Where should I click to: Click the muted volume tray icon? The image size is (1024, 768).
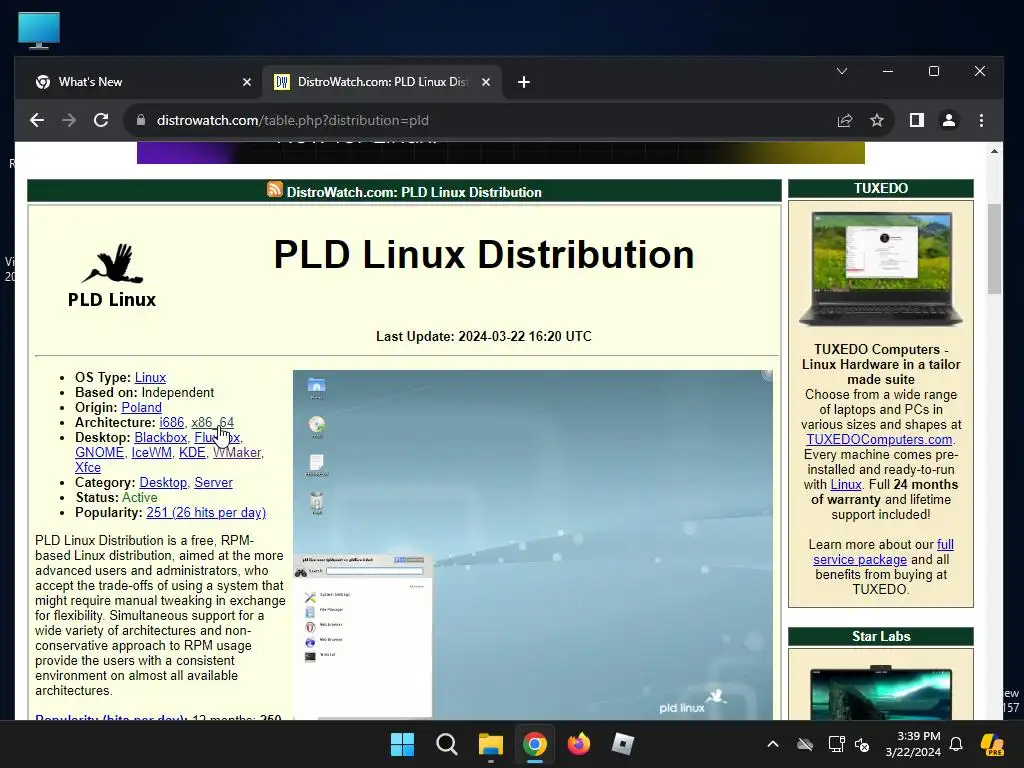click(x=863, y=745)
